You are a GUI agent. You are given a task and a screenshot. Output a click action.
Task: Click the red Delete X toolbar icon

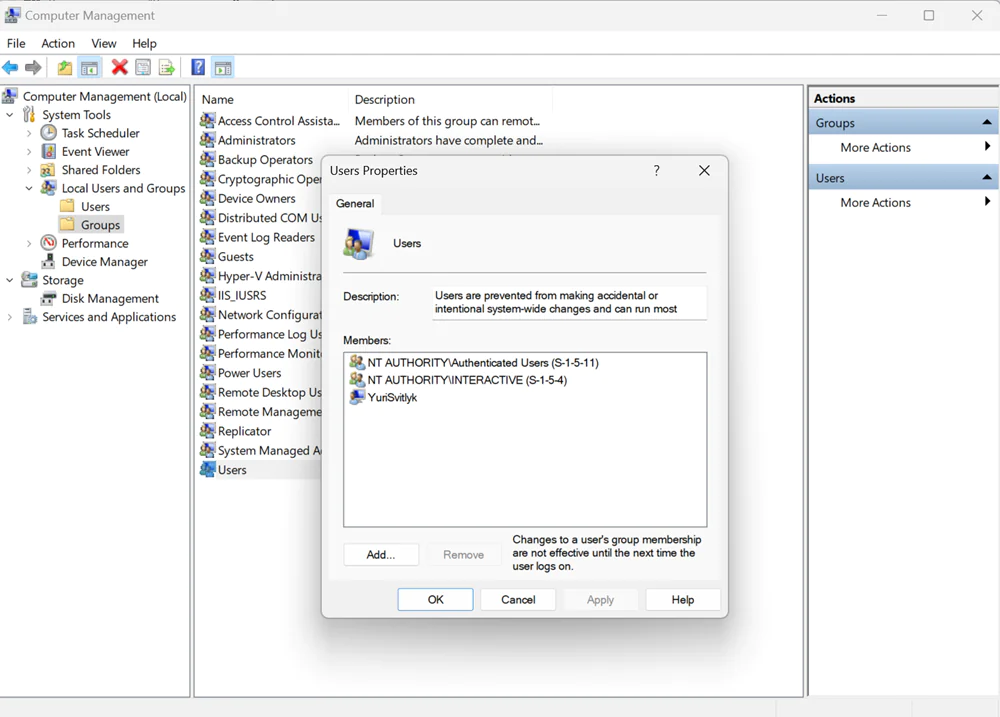119,67
